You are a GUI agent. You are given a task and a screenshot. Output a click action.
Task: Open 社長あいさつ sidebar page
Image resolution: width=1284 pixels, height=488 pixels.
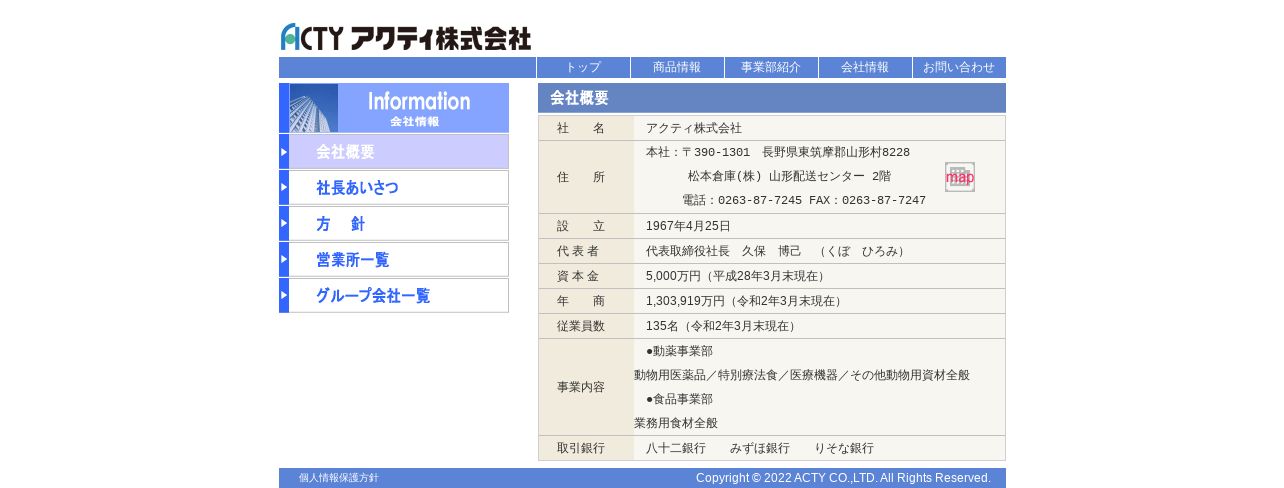(x=394, y=188)
